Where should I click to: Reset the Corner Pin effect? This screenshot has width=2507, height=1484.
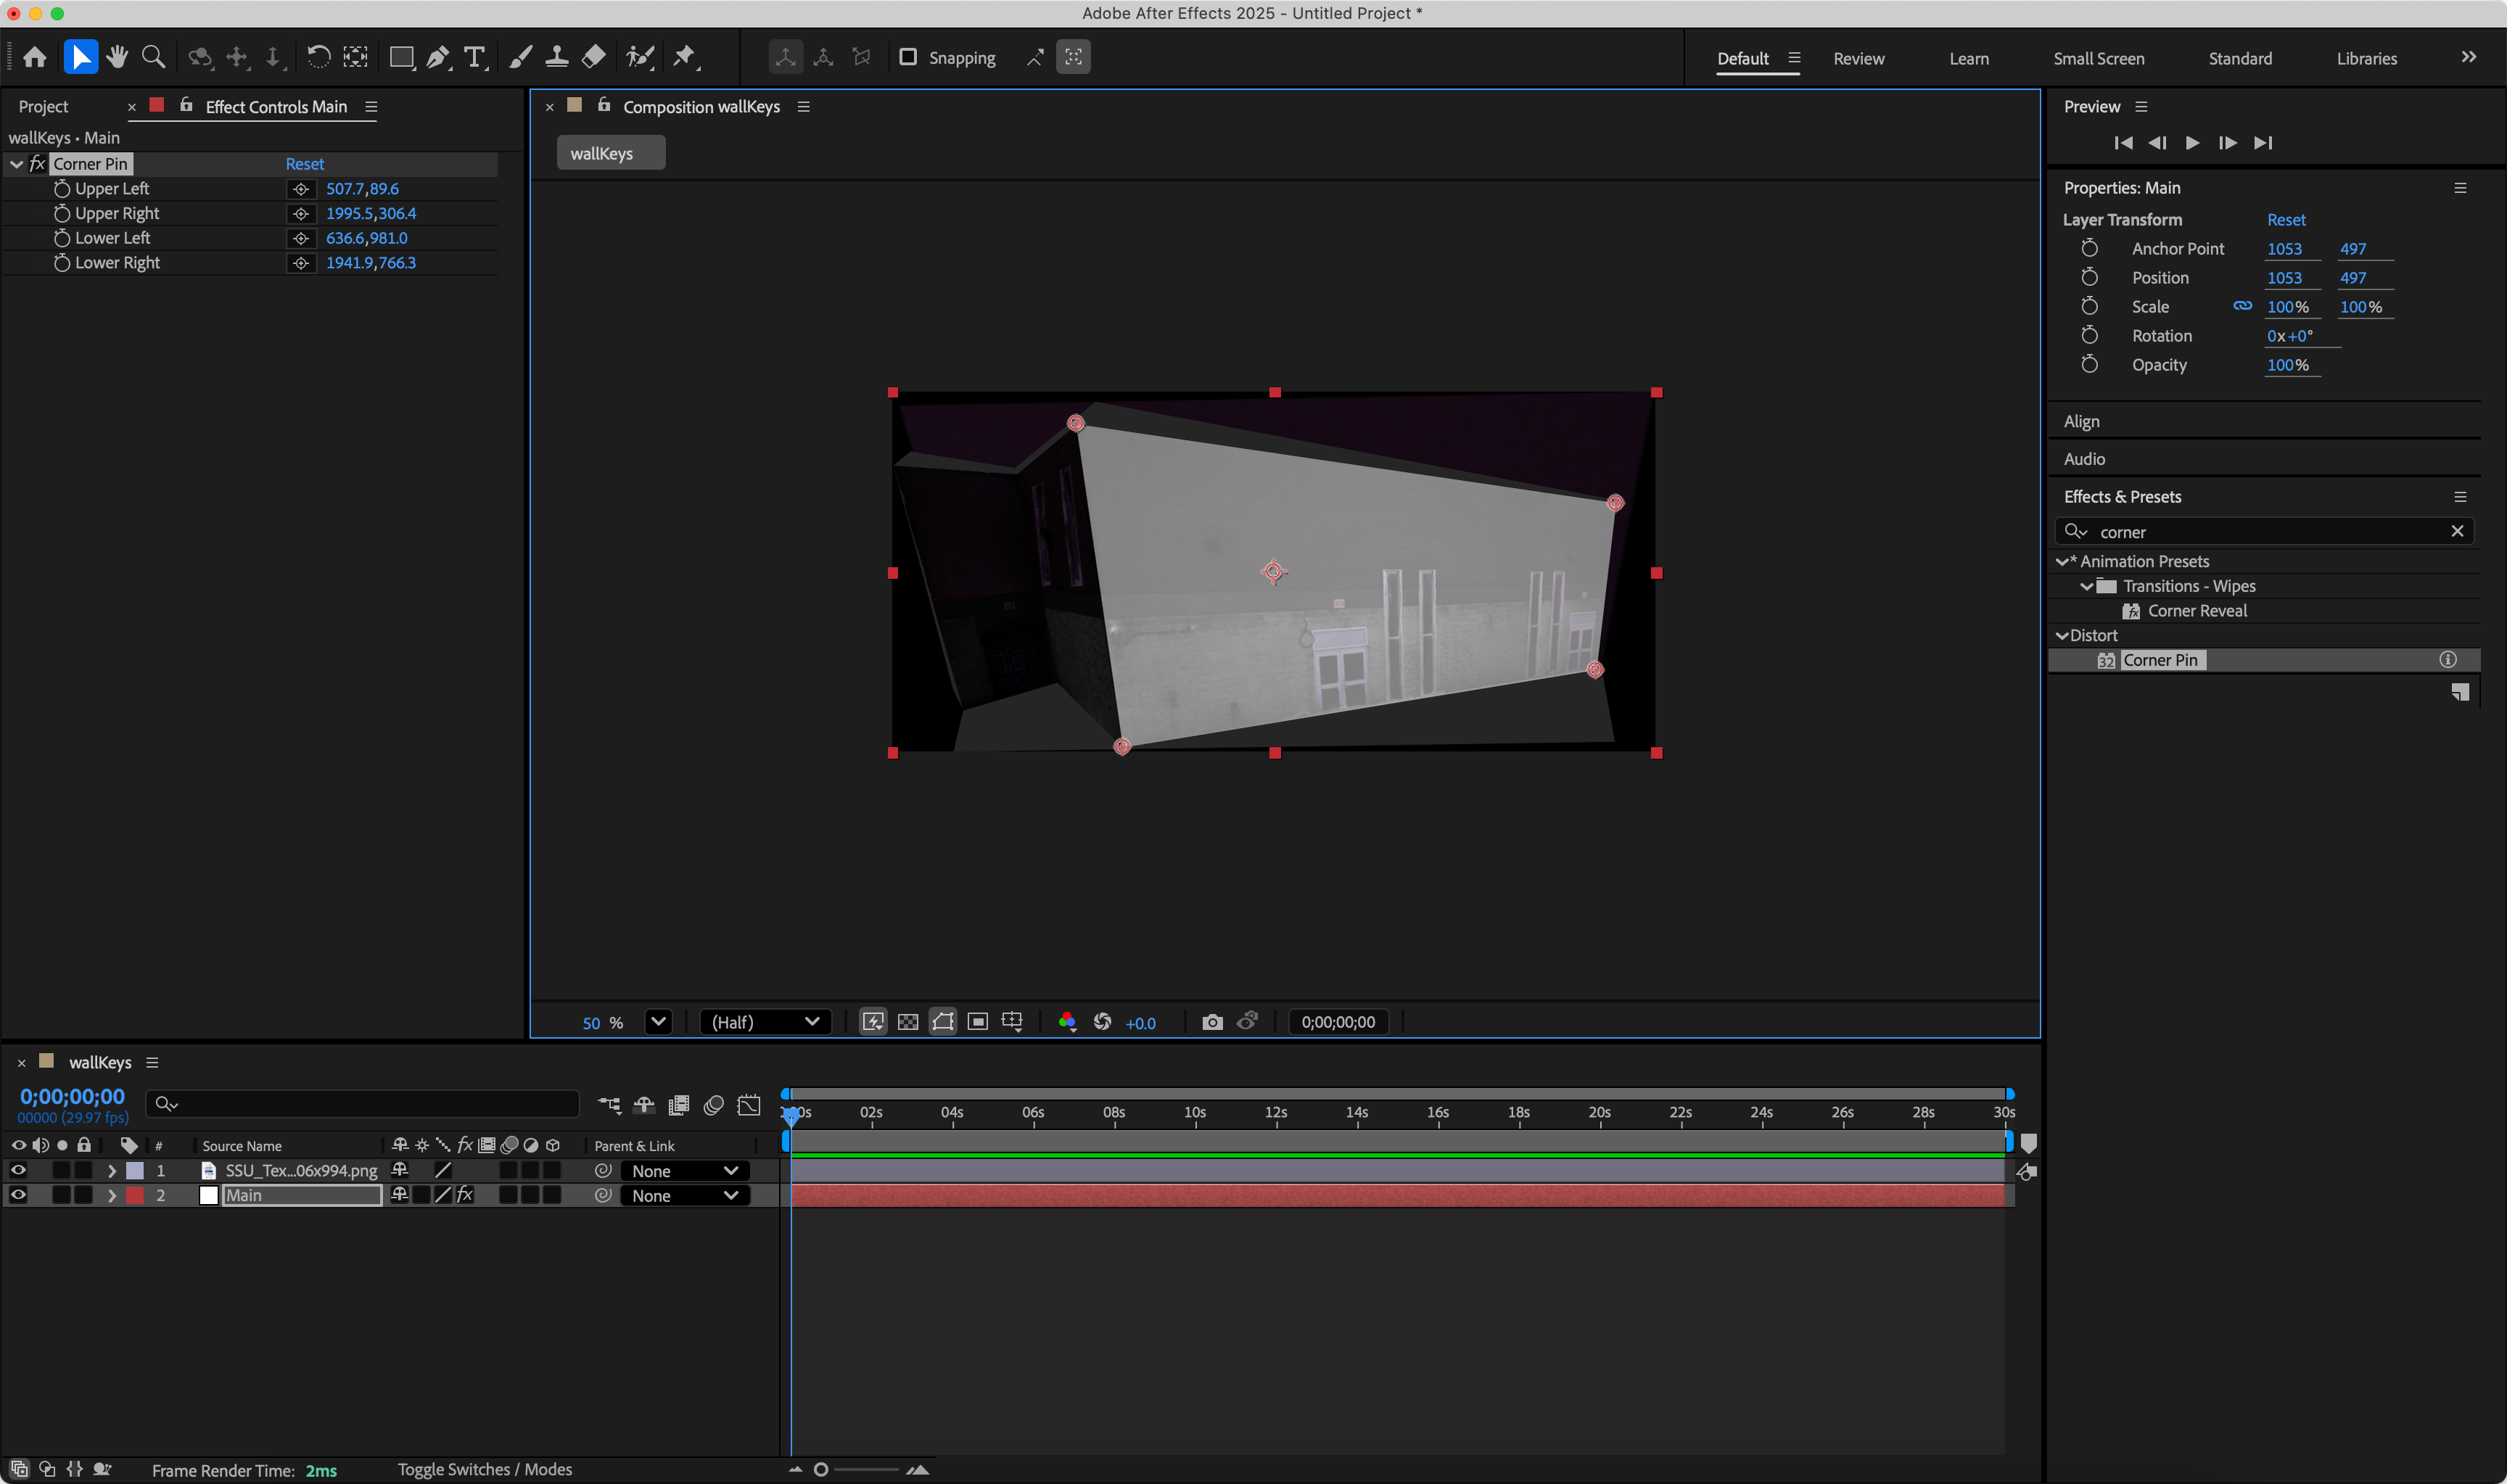tap(304, 163)
